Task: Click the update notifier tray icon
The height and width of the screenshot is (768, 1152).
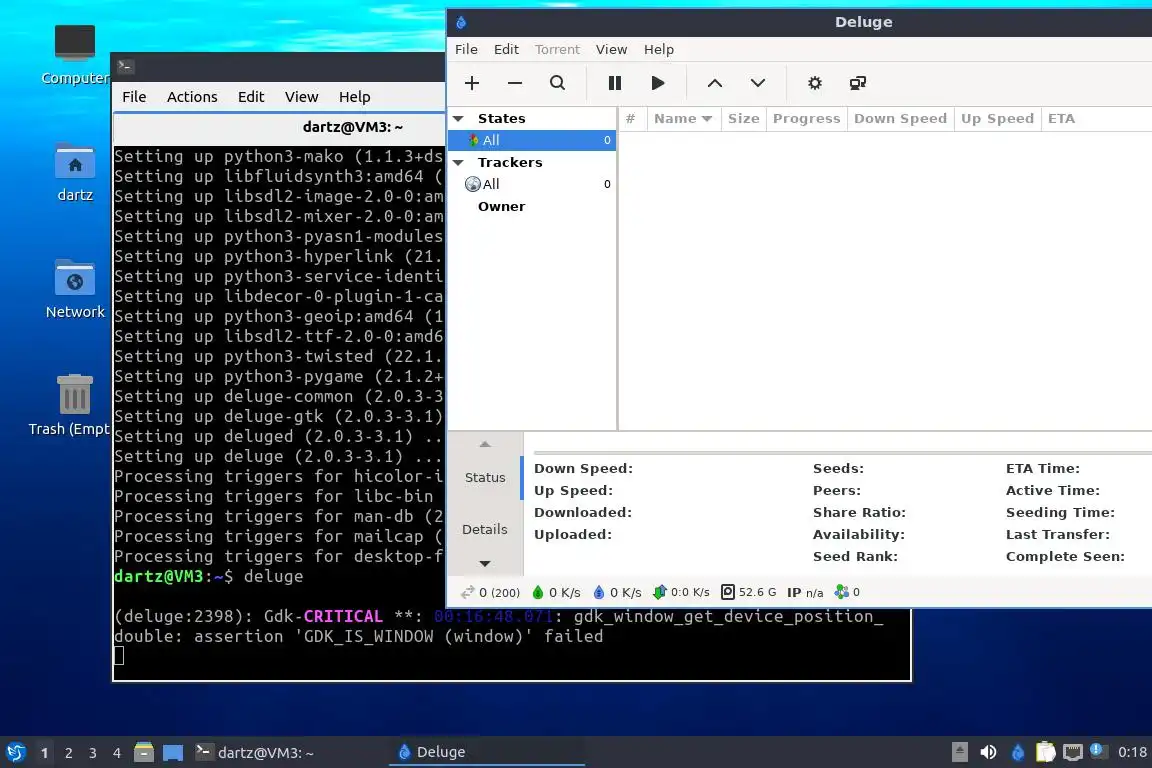Action: [1097, 750]
